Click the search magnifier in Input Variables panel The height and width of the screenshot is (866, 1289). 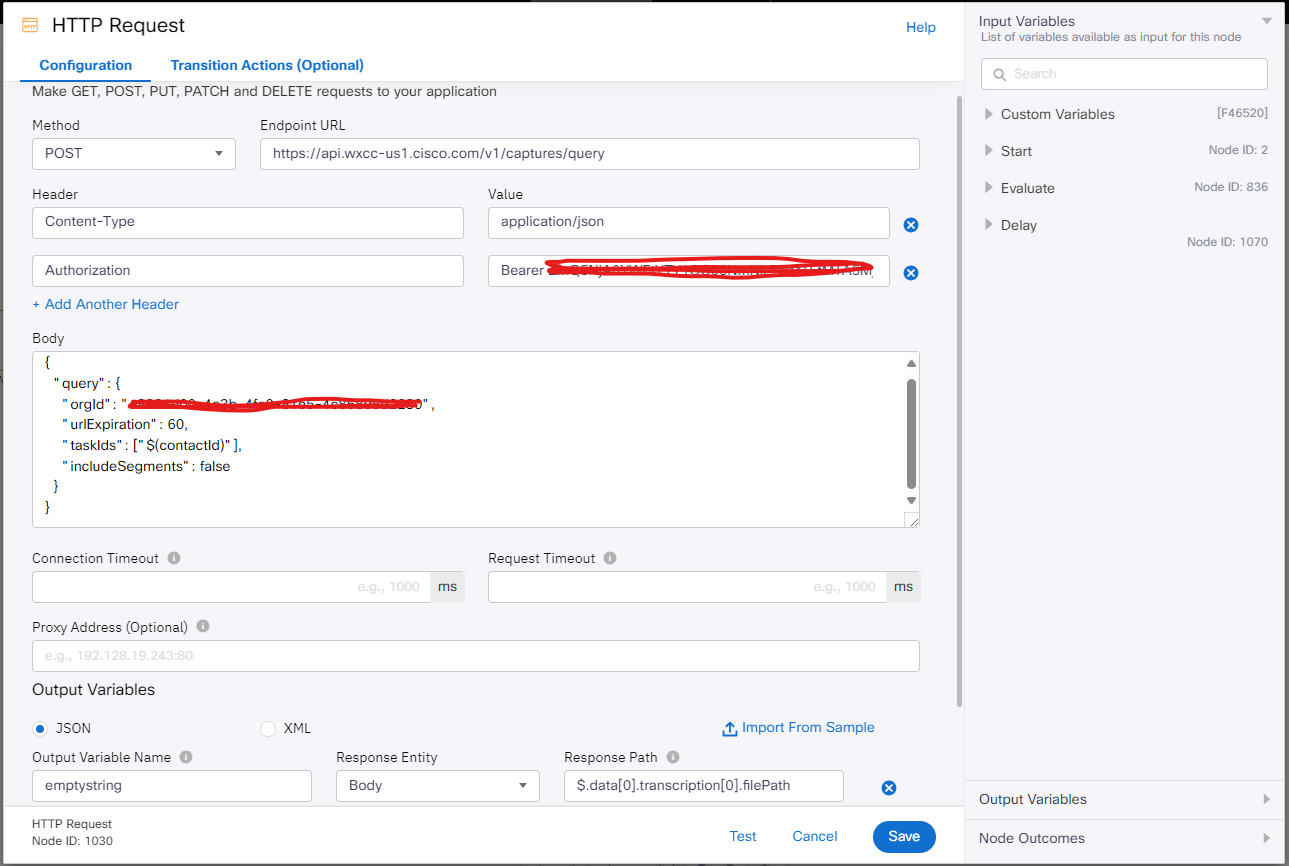click(x=999, y=73)
